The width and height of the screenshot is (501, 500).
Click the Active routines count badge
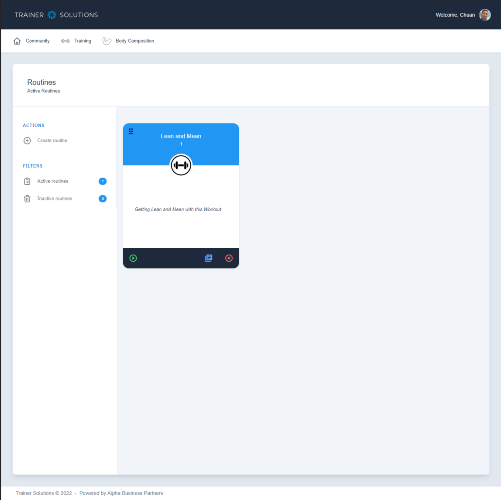[x=103, y=181]
